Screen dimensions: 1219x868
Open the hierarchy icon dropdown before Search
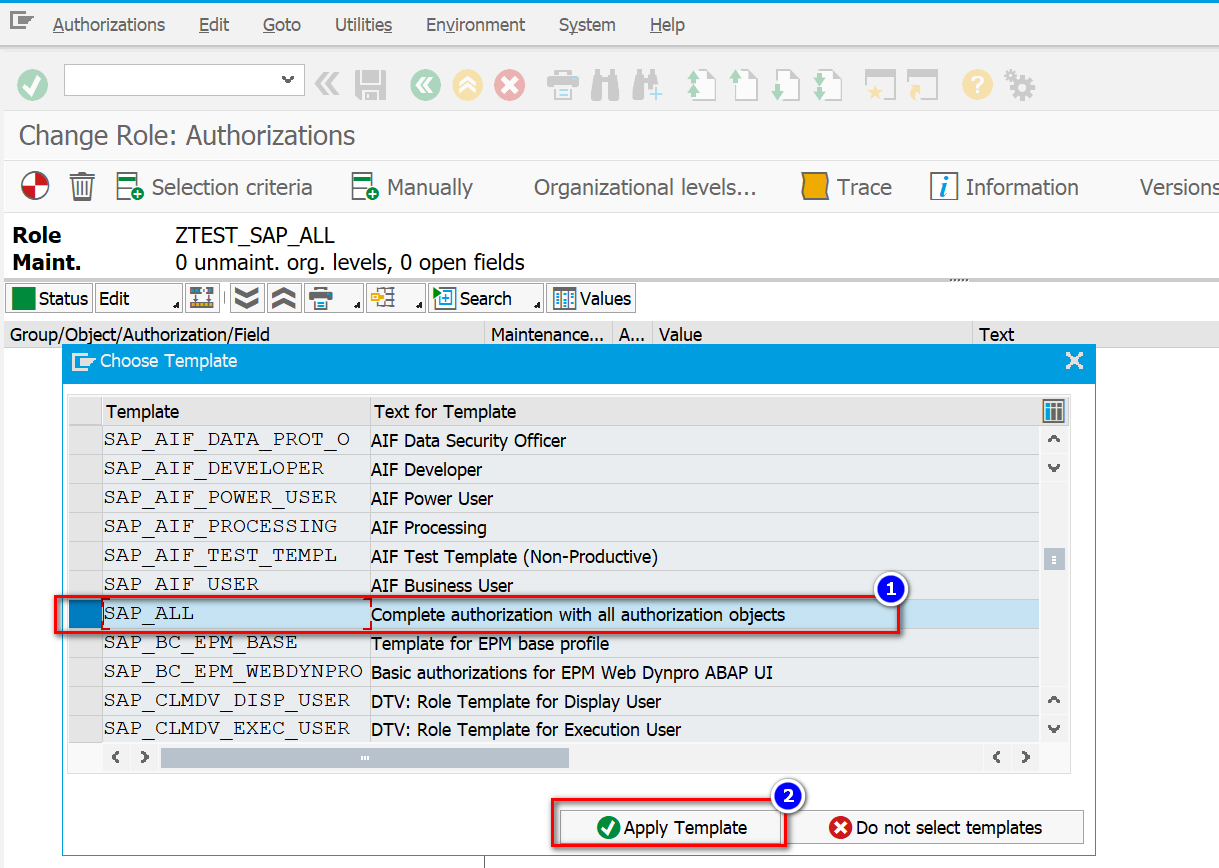coord(395,298)
